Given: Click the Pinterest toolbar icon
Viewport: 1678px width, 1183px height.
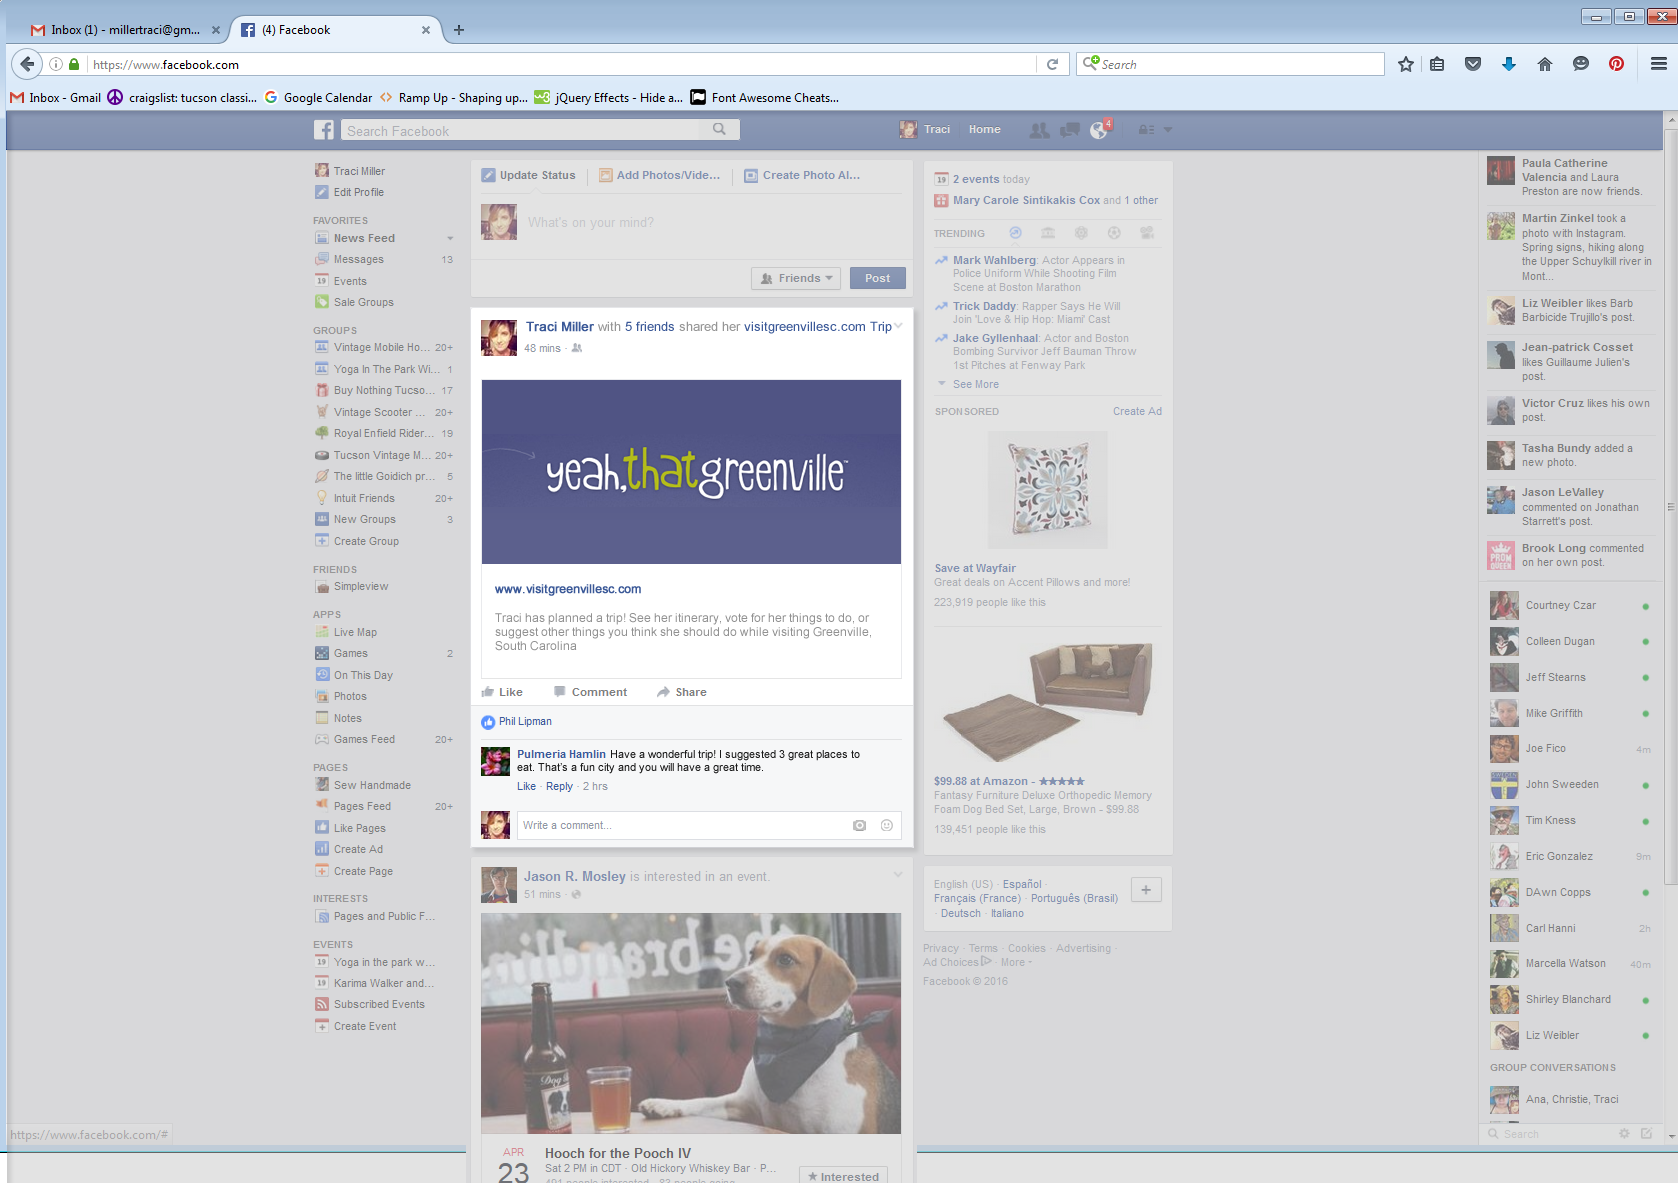Looking at the screenshot, I should pos(1616,64).
